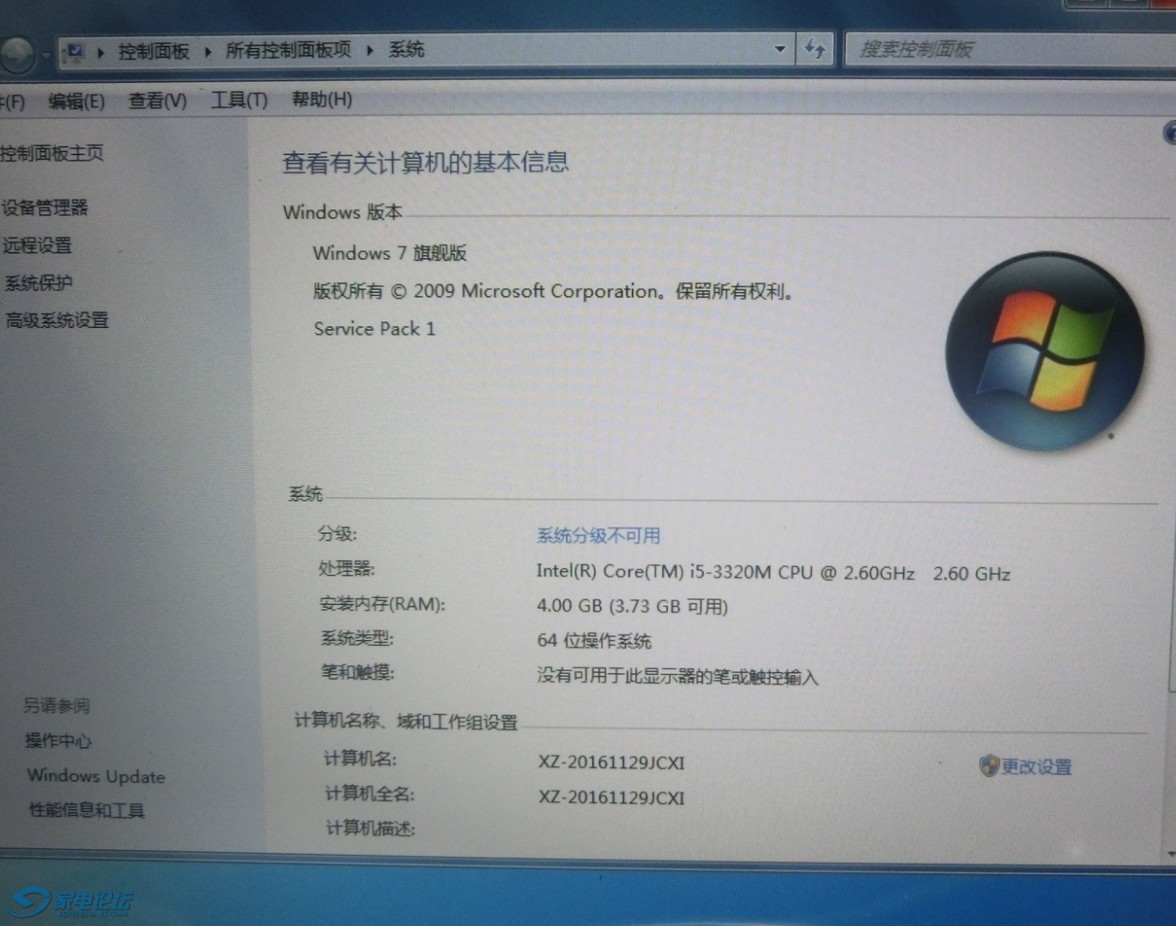
Task: Click the 64 位操作系统 value
Action: 594,640
